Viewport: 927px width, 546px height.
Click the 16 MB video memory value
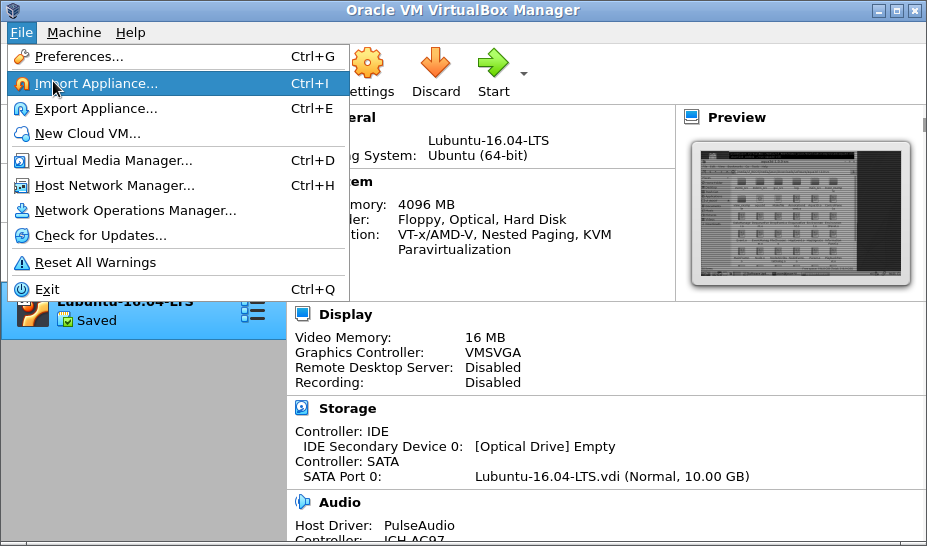(x=485, y=337)
